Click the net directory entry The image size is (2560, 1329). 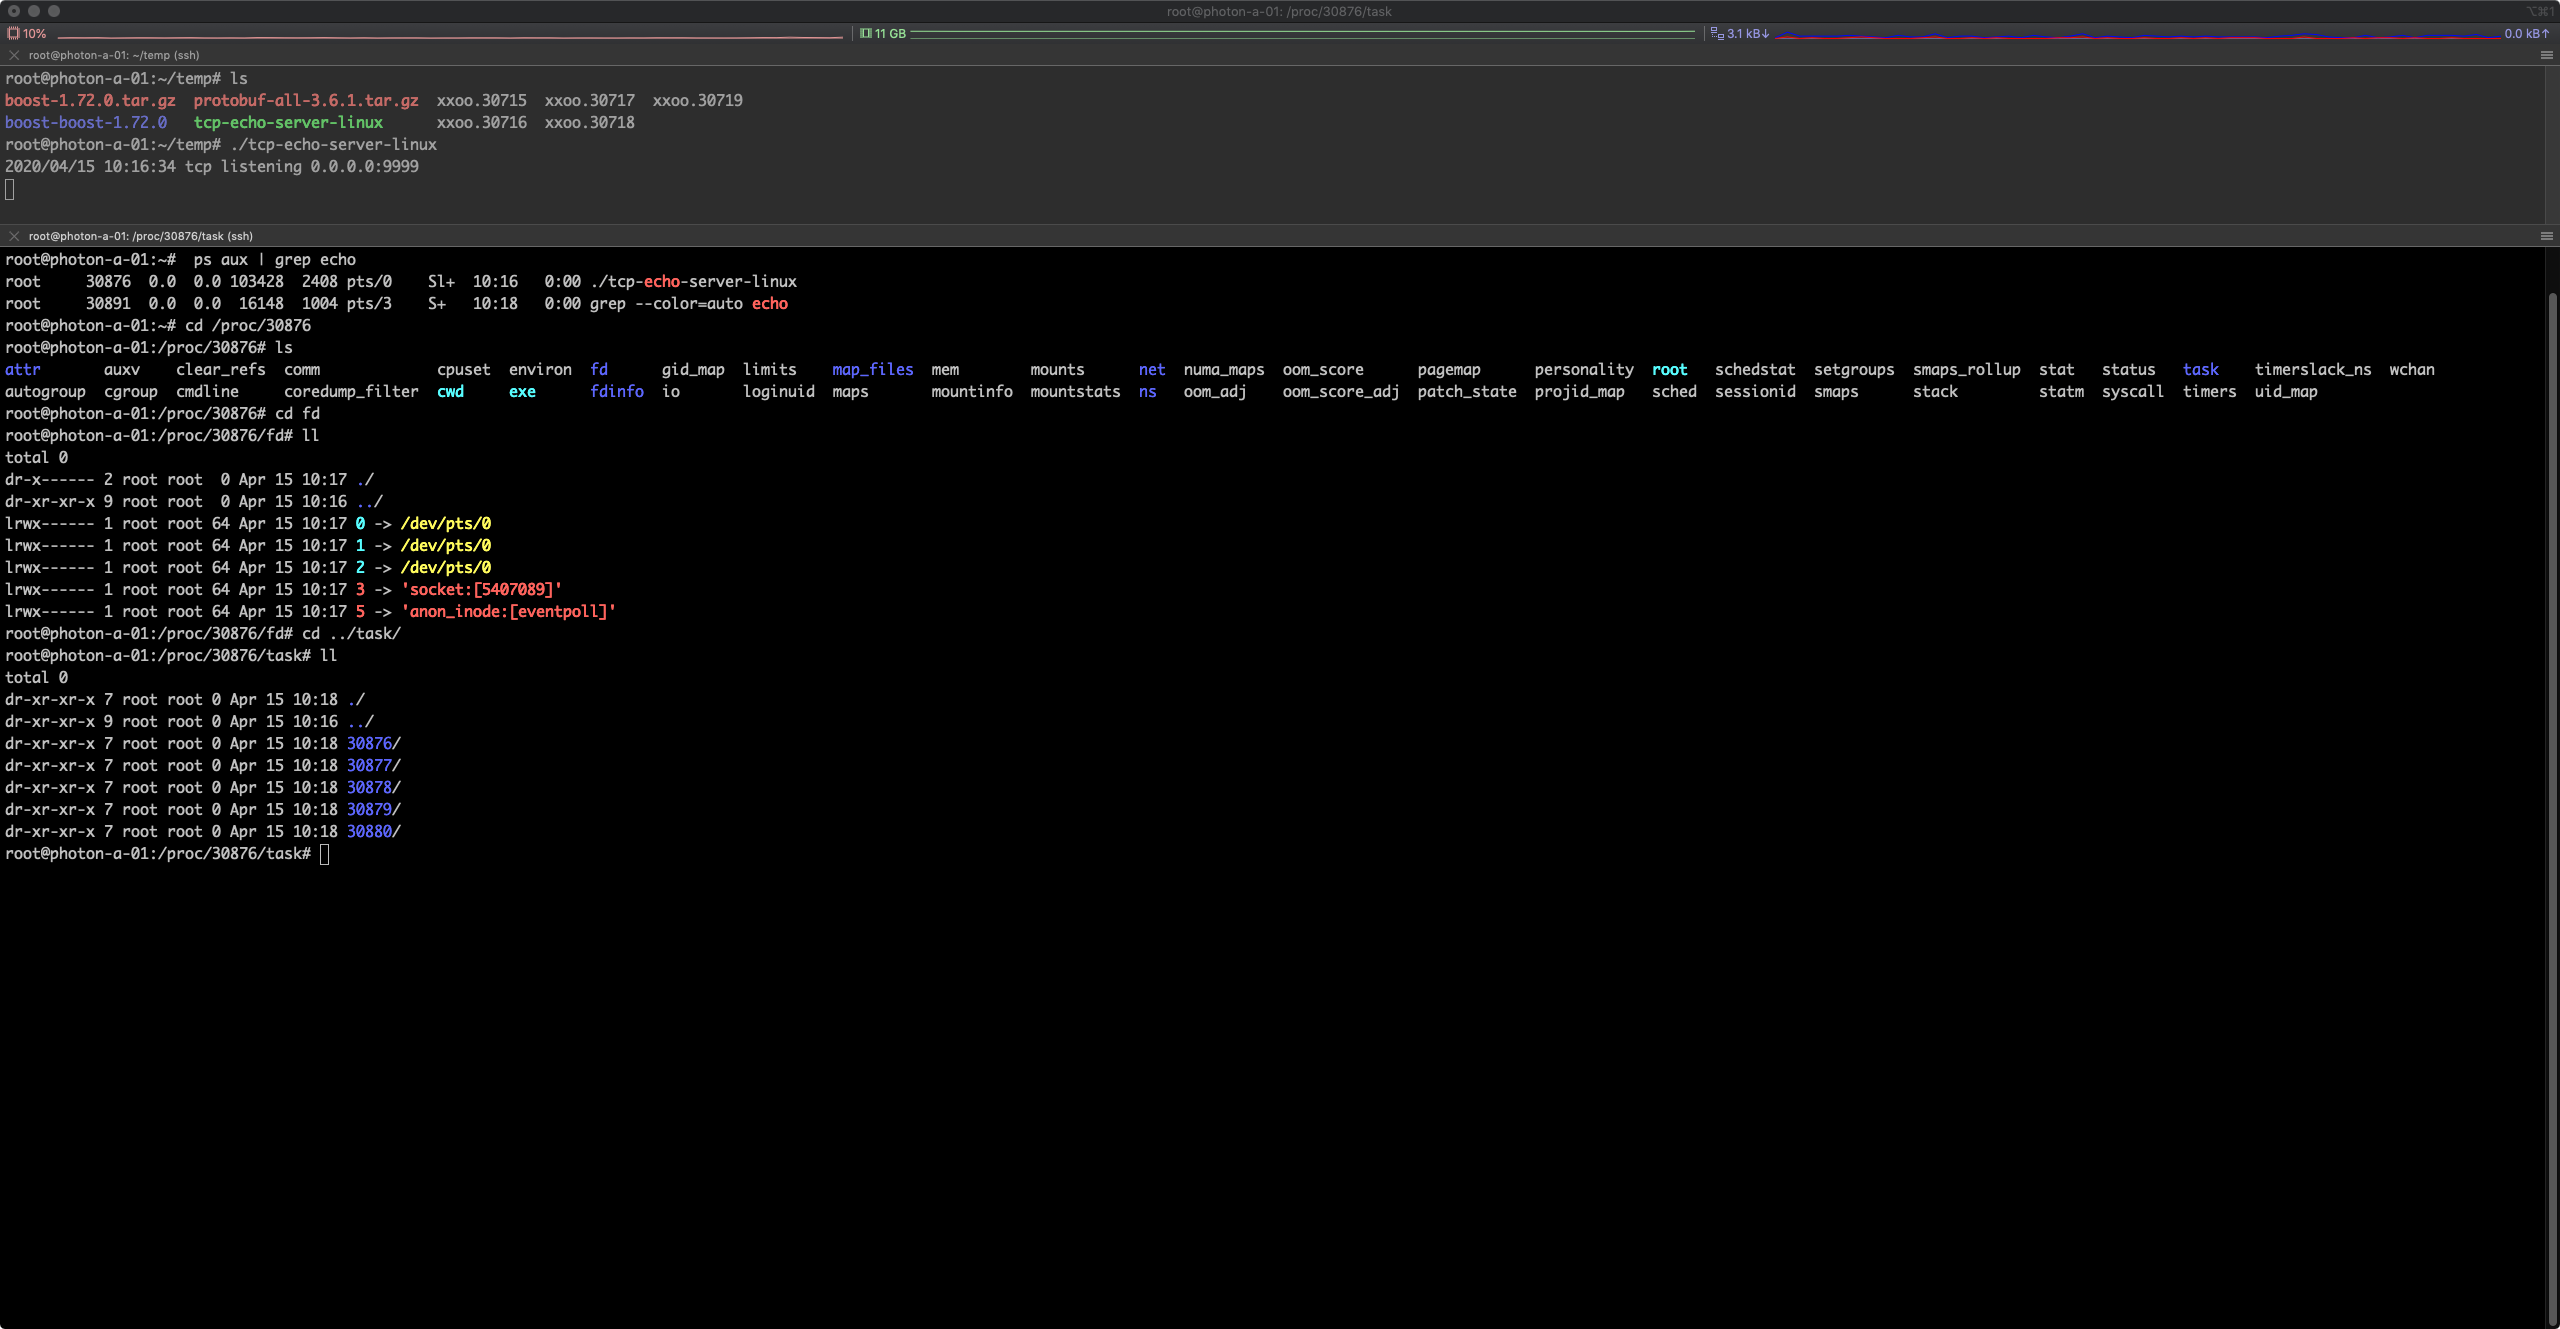point(1151,369)
